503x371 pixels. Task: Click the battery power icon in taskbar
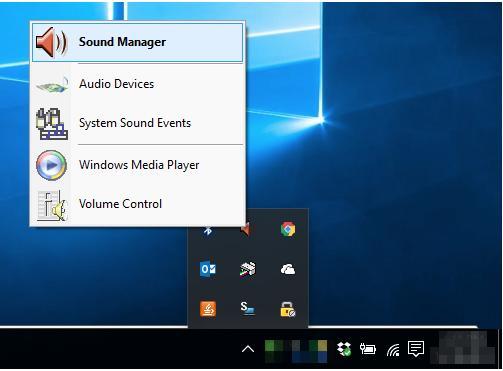(368, 349)
